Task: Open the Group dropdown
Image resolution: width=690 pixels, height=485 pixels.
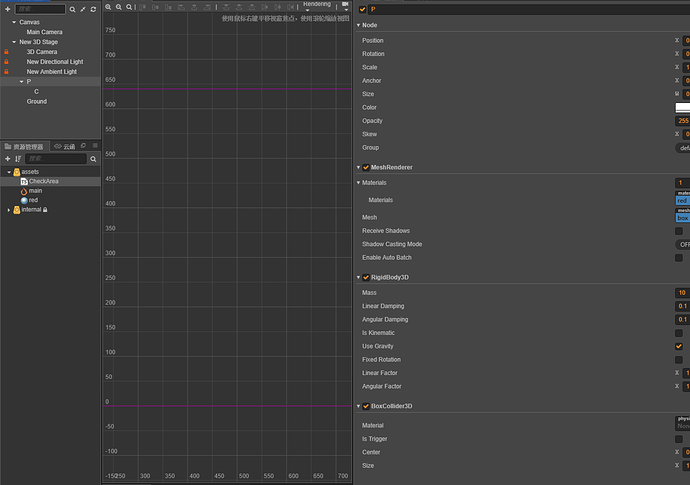Action: tap(683, 148)
